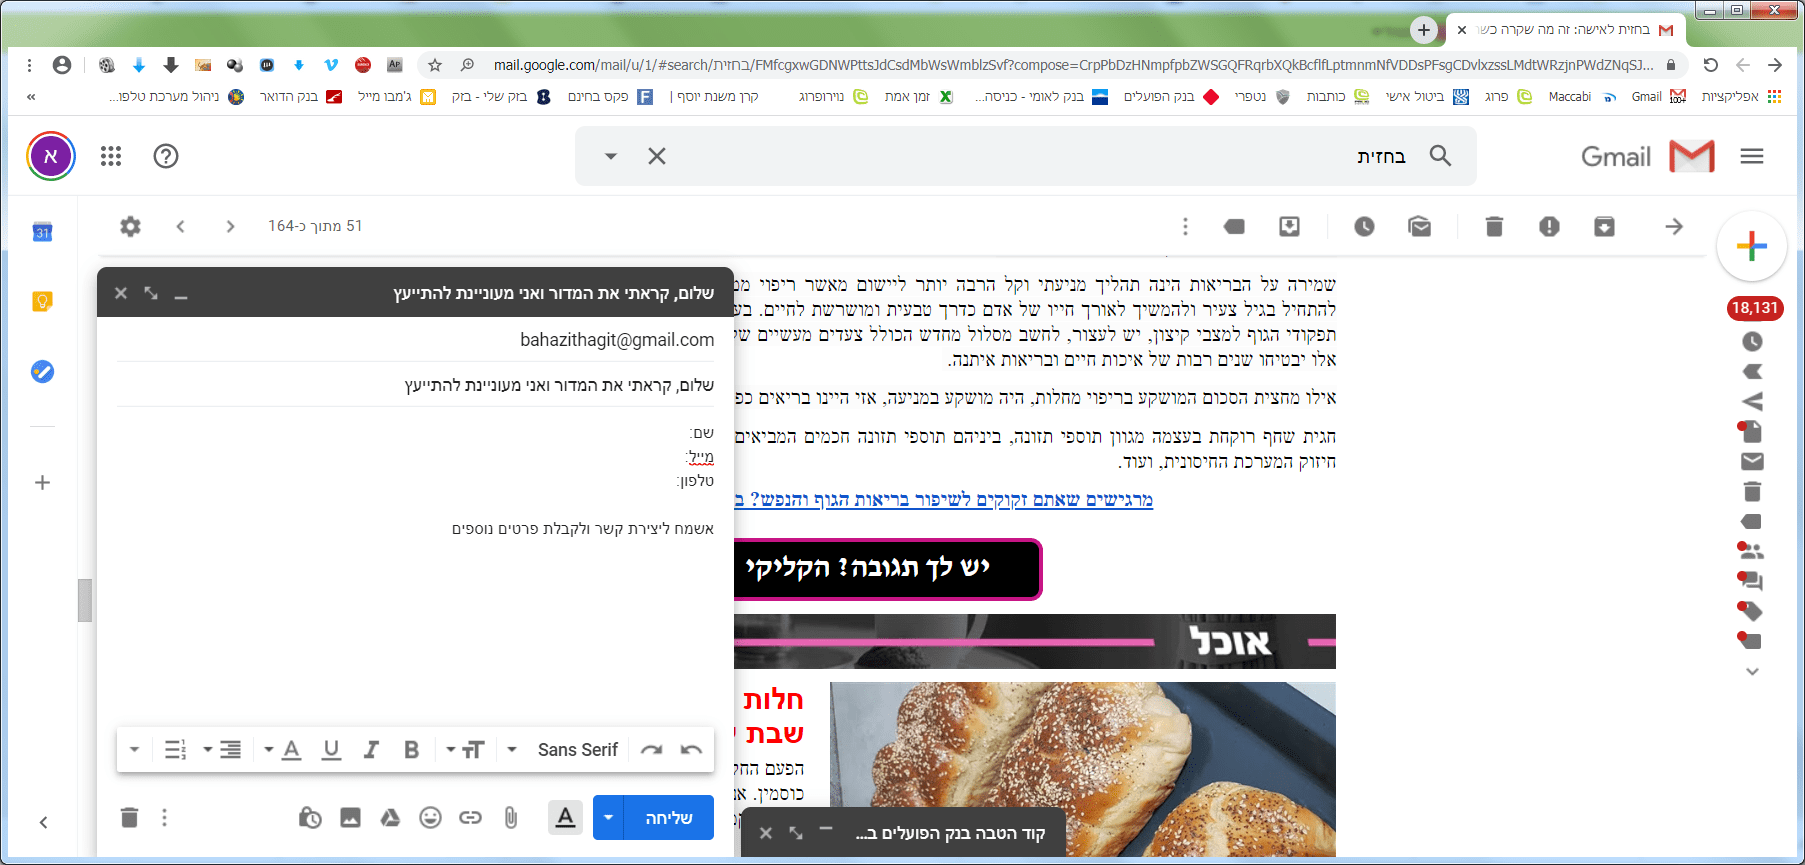Image resolution: width=1805 pixels, height=865 pixels.
Task: Toggle italic formatting in compose toolbar
Action: tap(371, 750)
